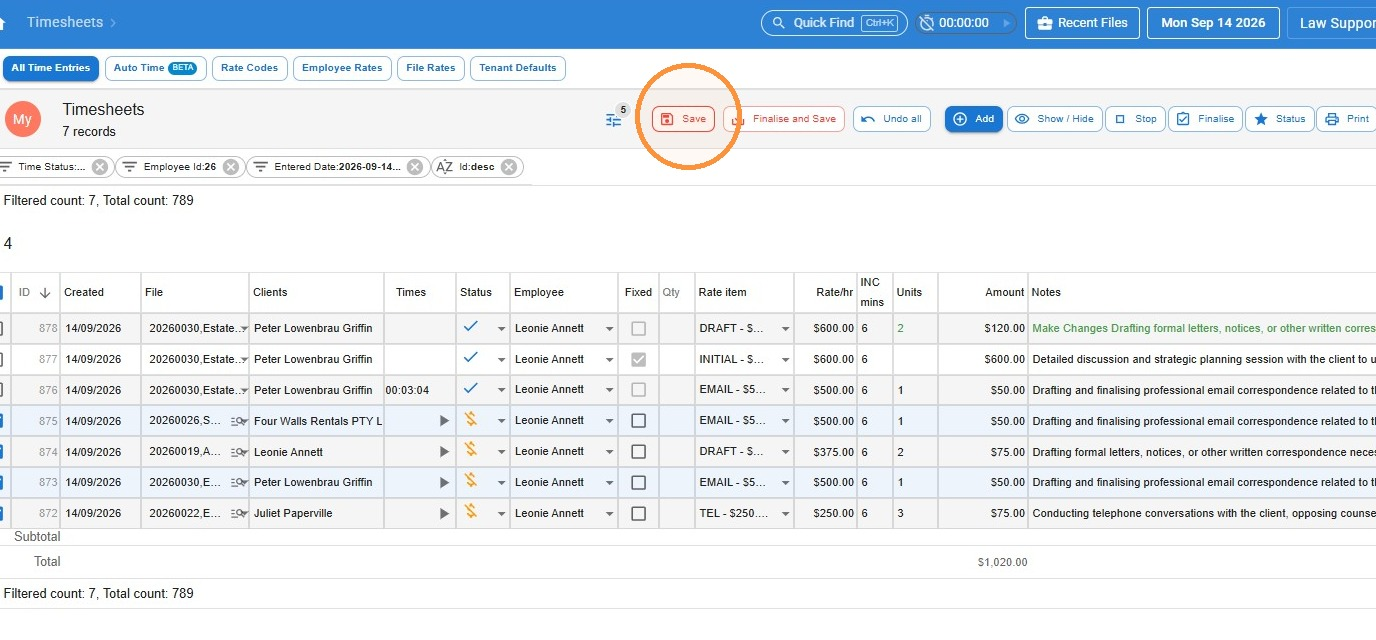Expand Rate item dropdown on row 878
The height and width of the screenshot is (640, 1376).
pos(785,329)
